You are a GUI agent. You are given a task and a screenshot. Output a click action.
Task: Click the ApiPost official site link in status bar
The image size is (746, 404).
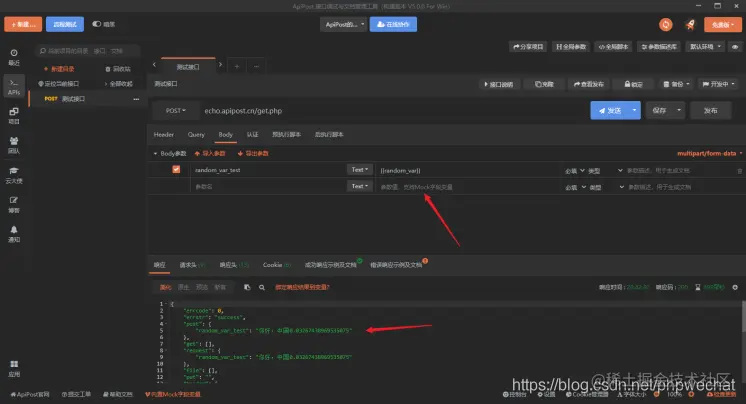pyautogui.click(x=30, y=394)
